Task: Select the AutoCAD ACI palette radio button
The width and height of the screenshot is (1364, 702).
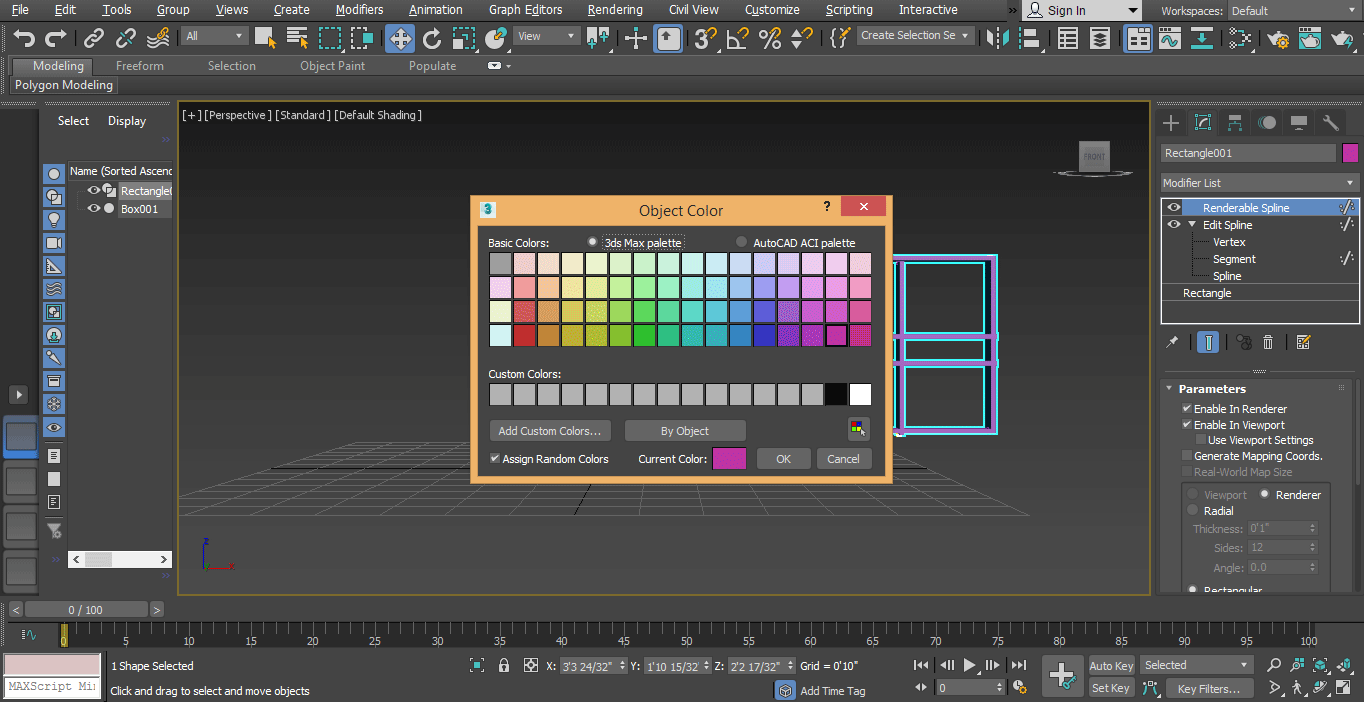Action: [x=740, y=242]
